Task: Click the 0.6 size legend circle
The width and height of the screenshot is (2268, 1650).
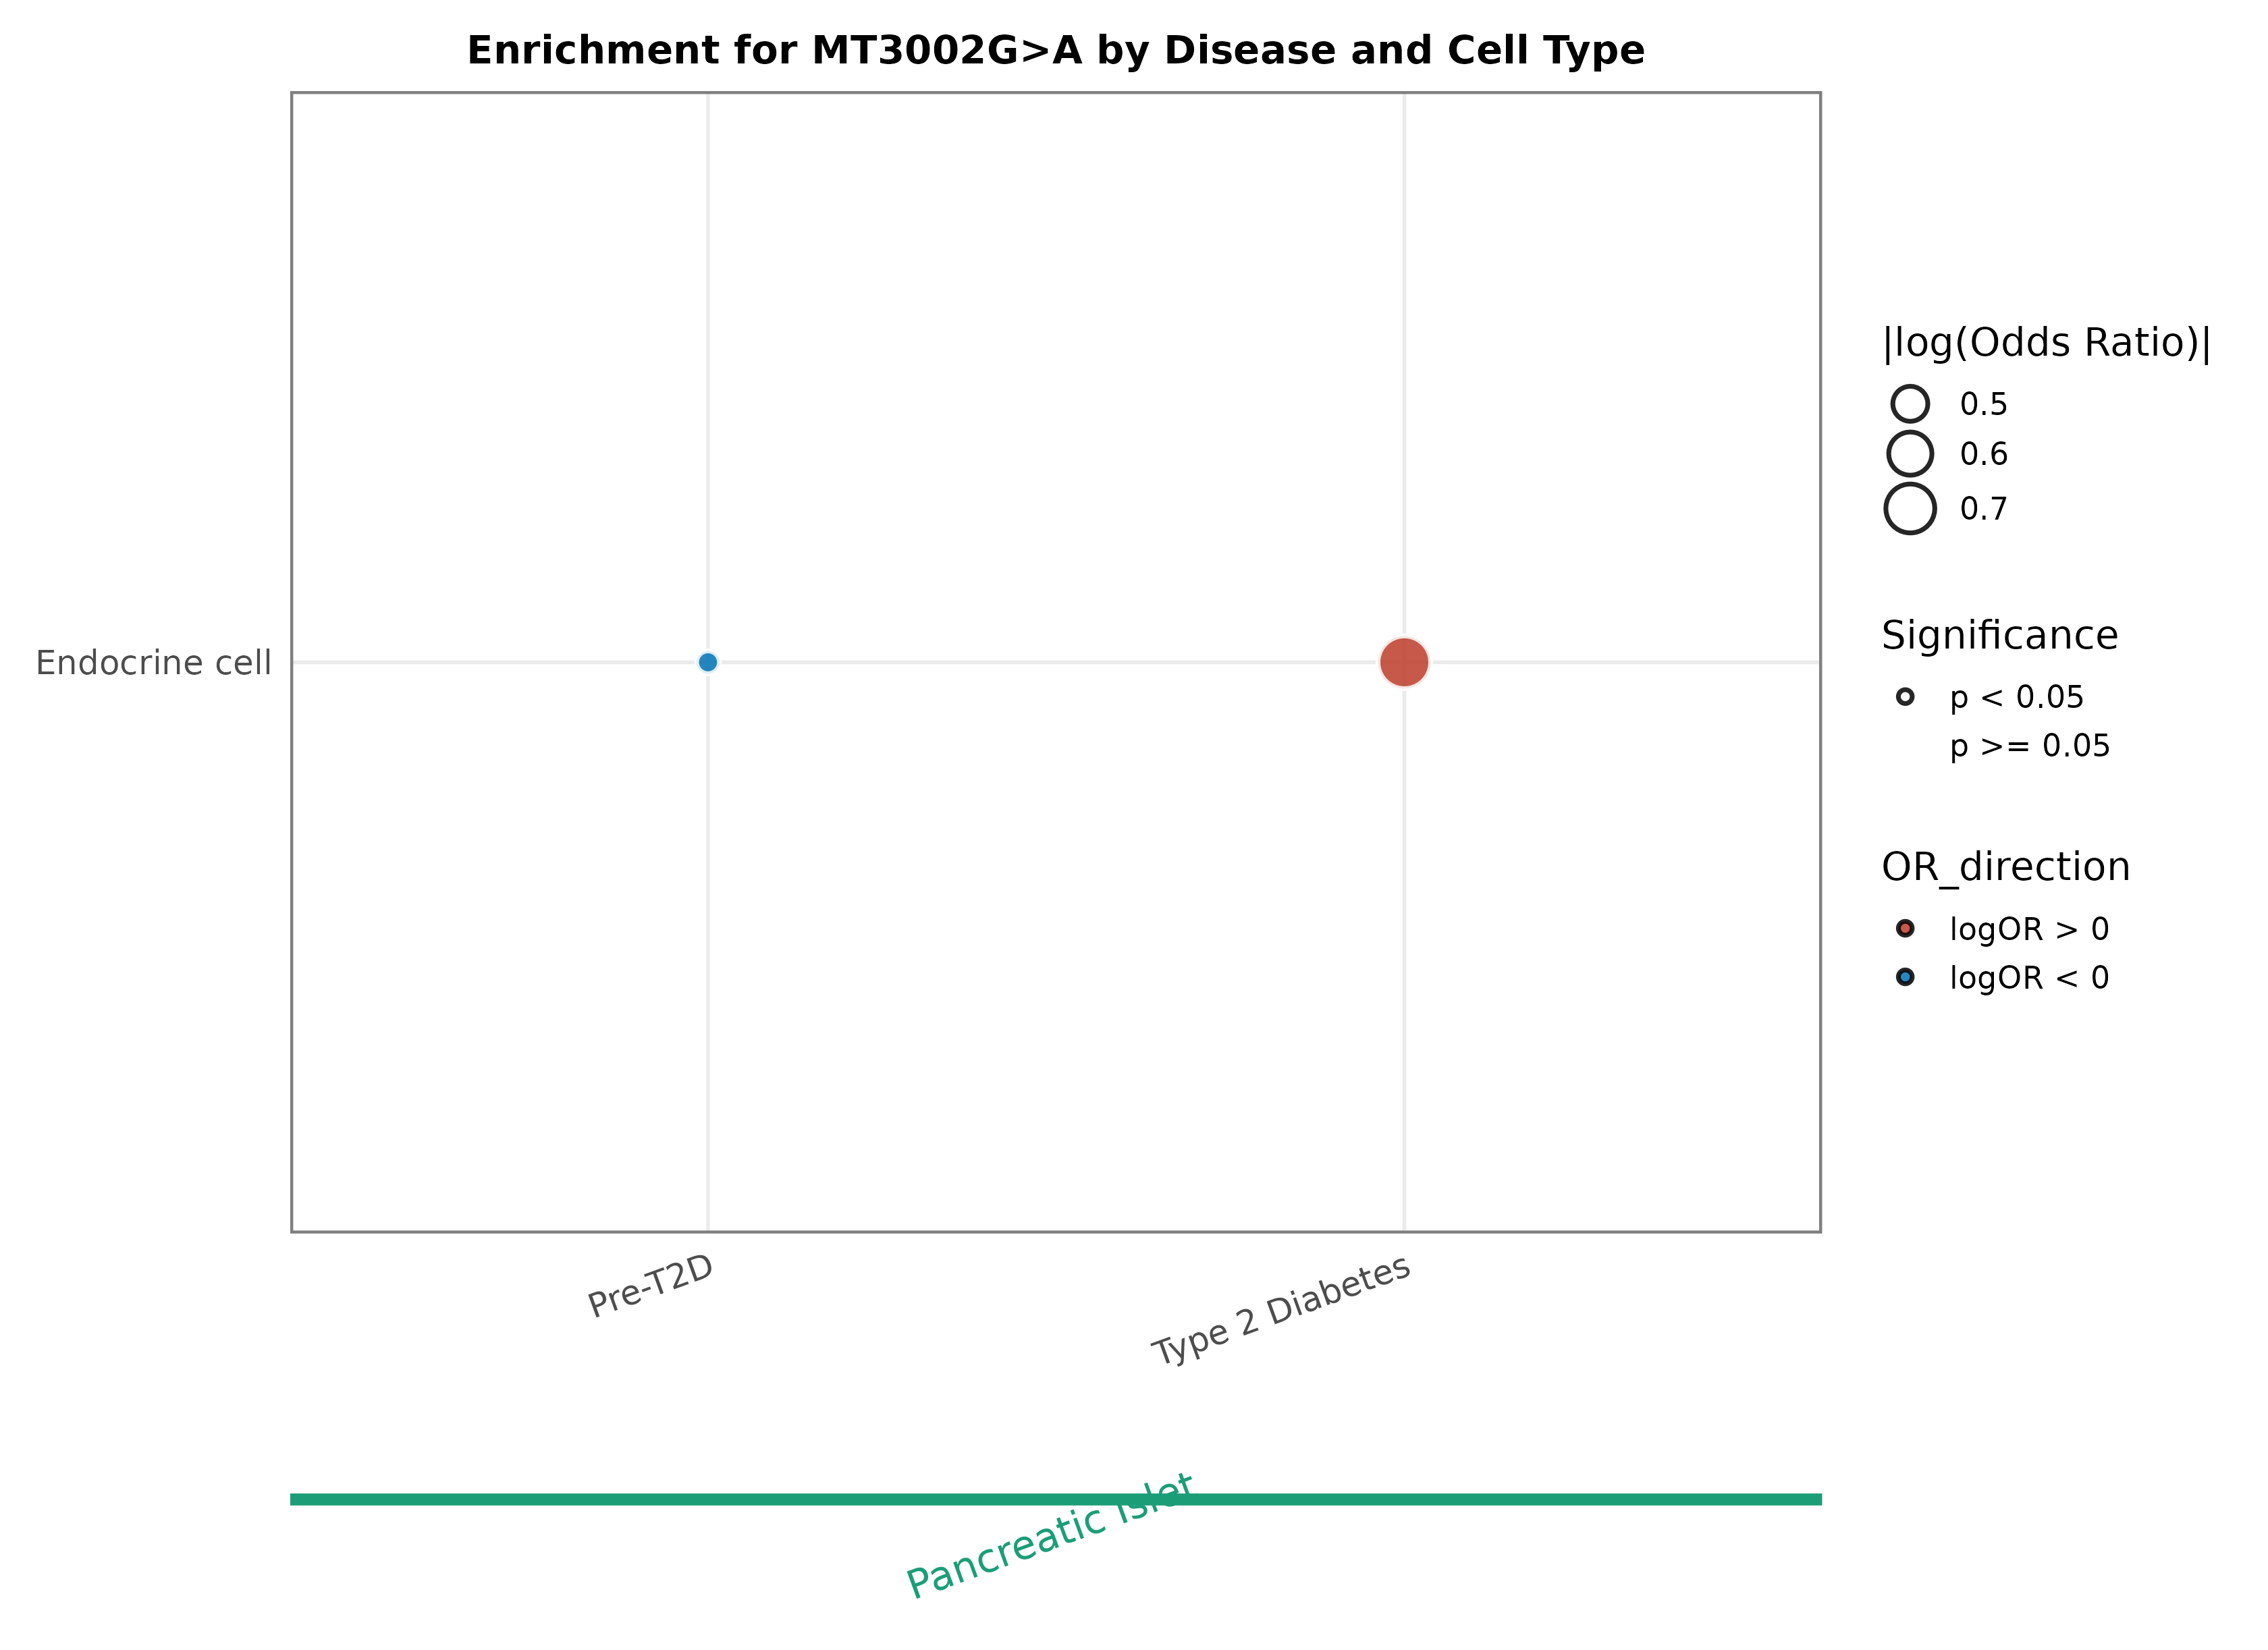Action: coord(1910,454)
